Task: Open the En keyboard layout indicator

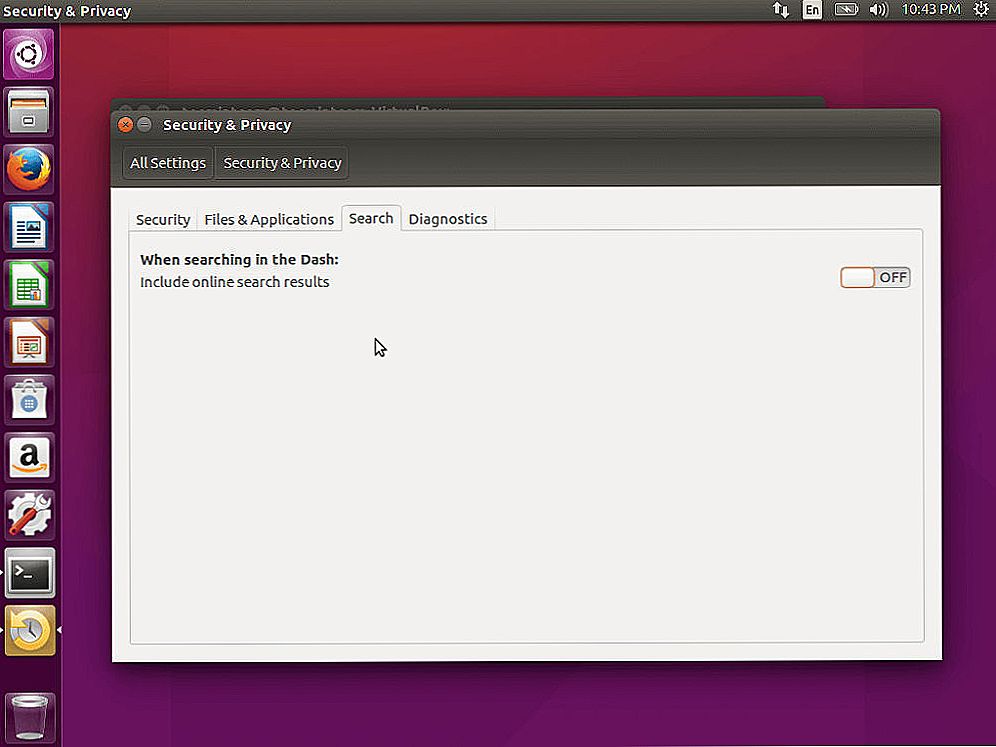Action: [812, 10]
